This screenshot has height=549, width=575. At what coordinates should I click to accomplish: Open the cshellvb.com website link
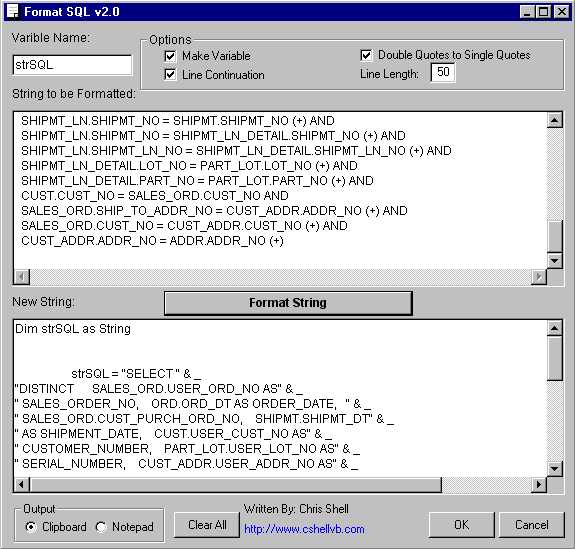(x=304, y=529)
